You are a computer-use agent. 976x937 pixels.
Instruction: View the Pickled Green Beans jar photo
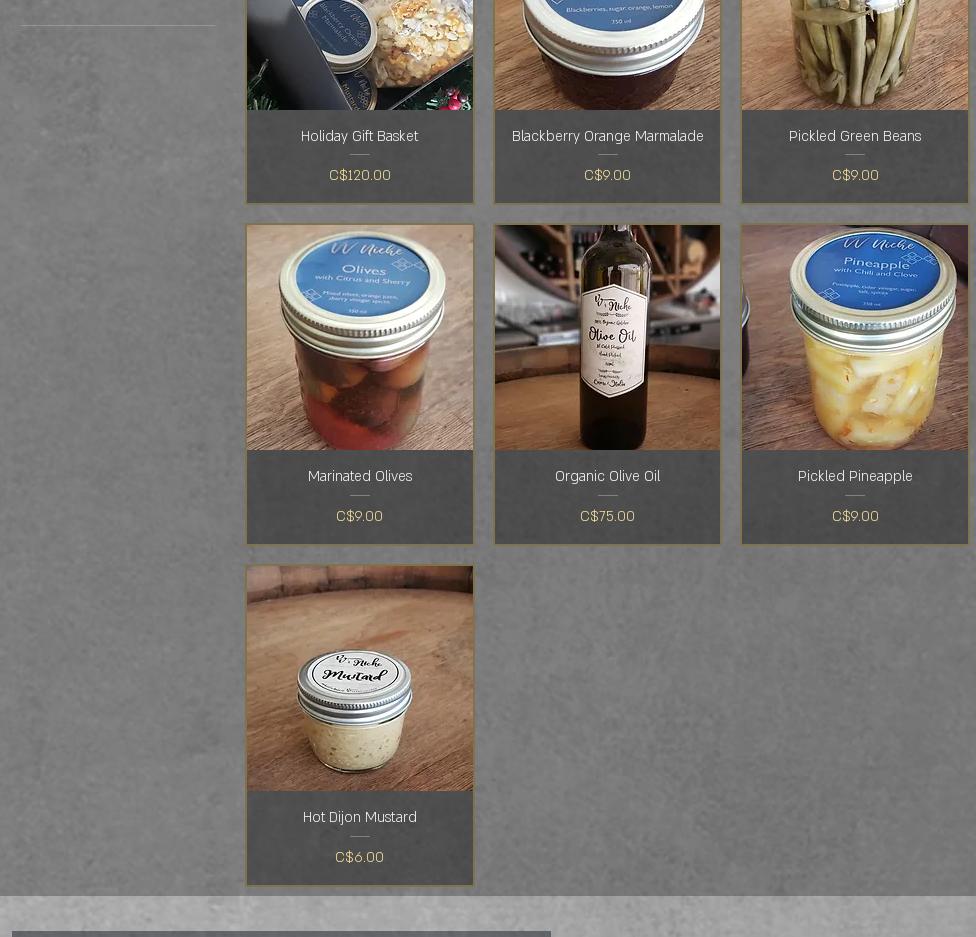(855, 55)
